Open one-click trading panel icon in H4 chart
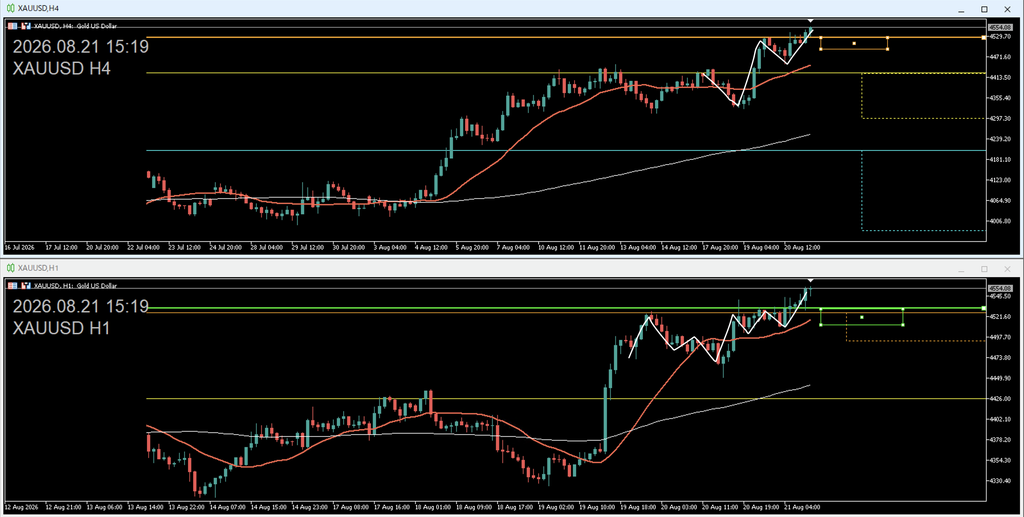This screenshot has width=1024, height=517. [x=13, y=26]
